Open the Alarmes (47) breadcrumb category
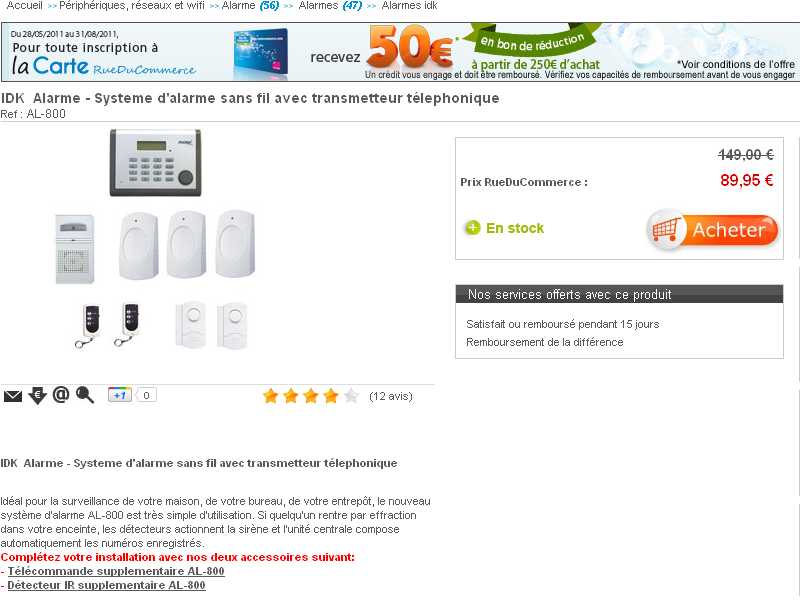 click(330, 6)
